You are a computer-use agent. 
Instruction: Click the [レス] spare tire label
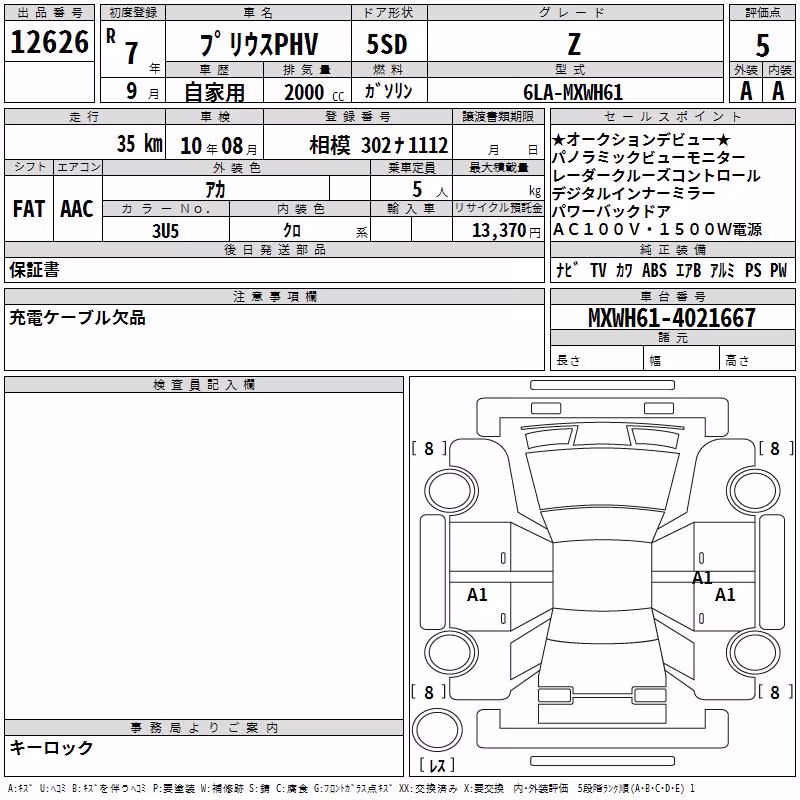pyautogui.click(x=437, y=765)
